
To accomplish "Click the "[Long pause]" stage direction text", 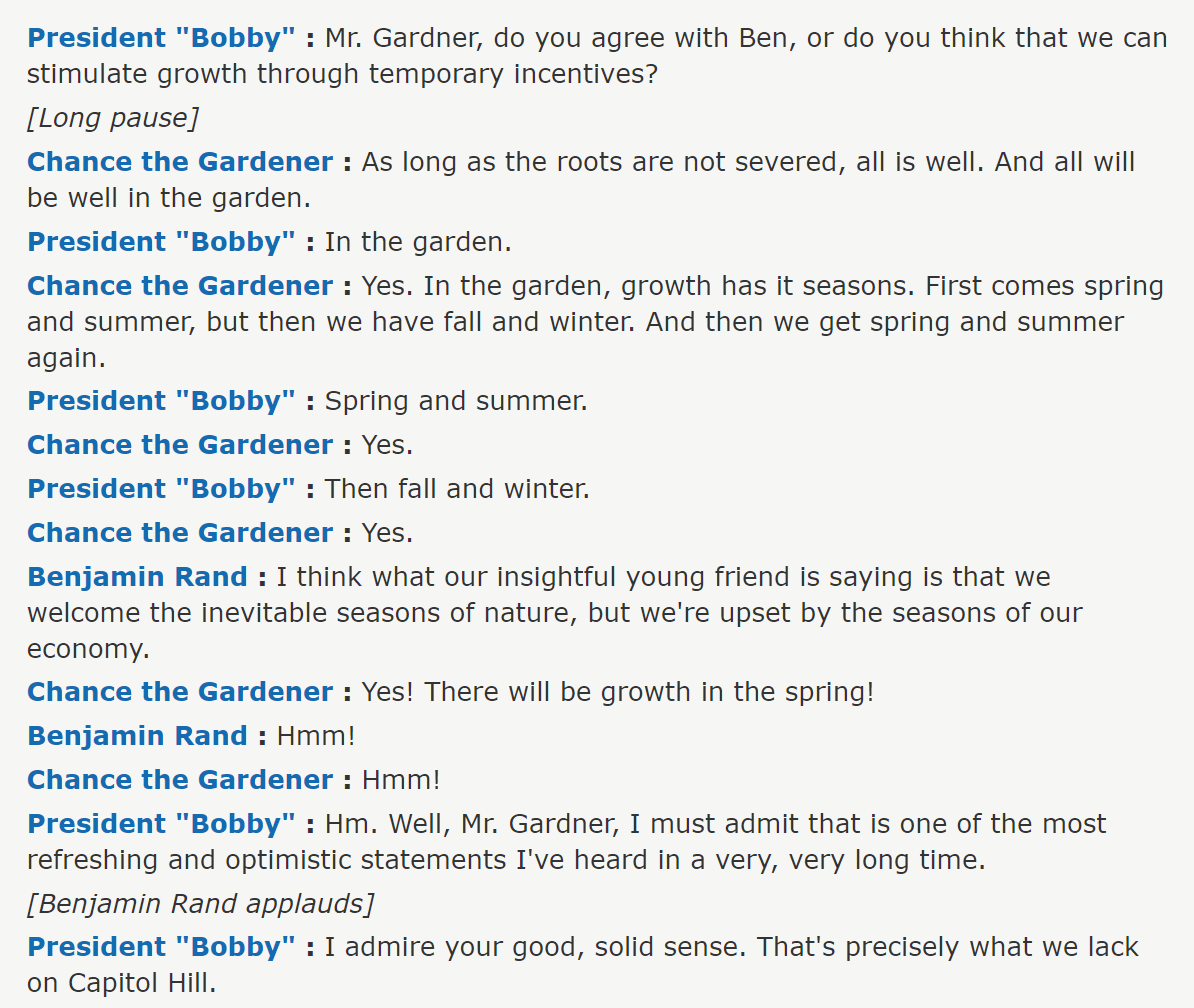I will point(113,118).
